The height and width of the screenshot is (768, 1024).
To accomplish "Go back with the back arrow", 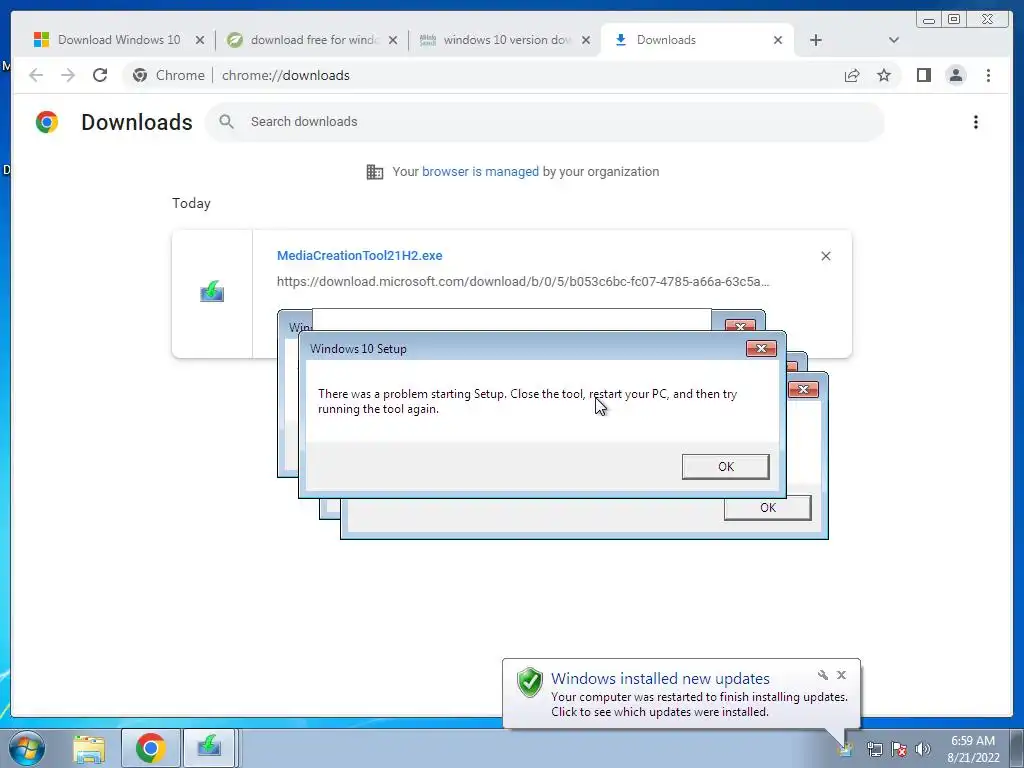I will click(36, 75).
